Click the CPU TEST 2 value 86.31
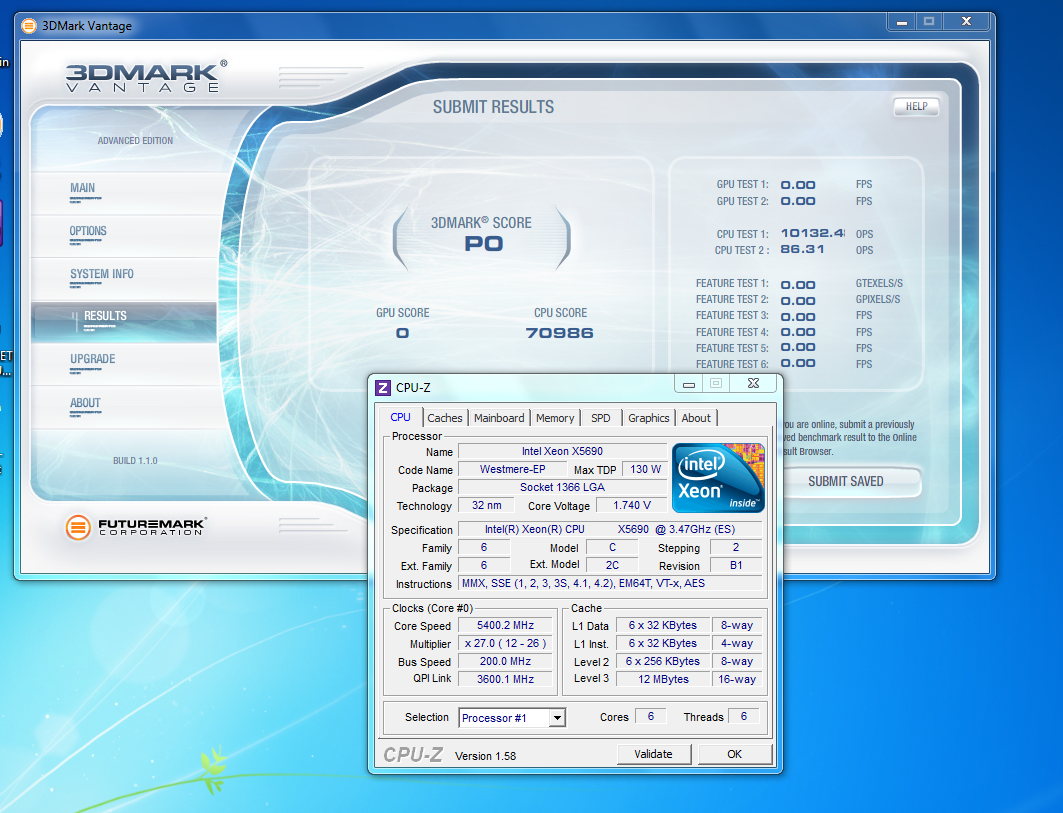Viewport: 1063px width, 813px height. (802, 250)
